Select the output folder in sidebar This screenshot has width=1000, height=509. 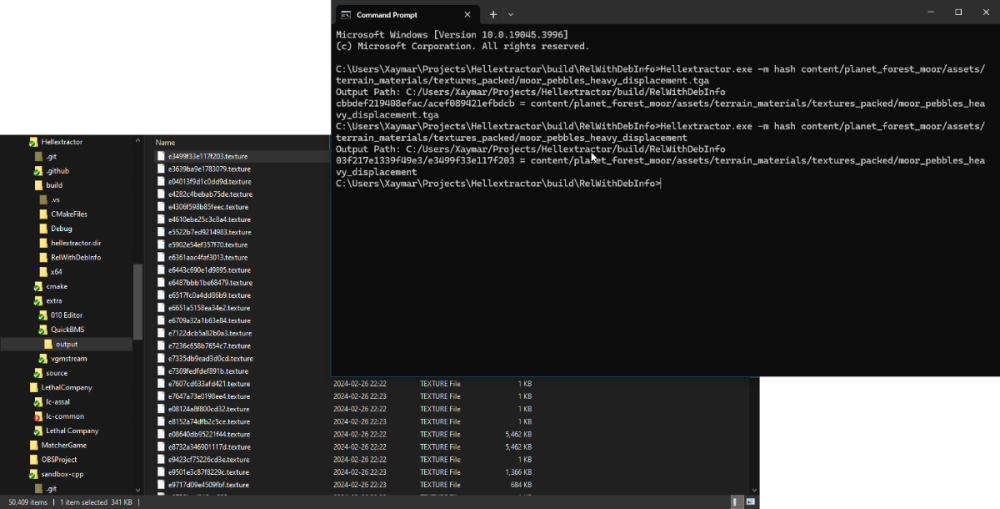(66, 344)
